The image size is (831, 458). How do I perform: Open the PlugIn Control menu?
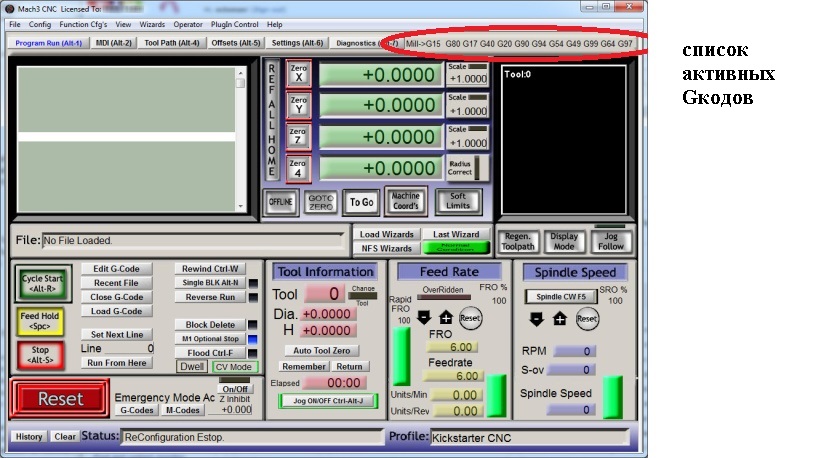pos(234,24)
